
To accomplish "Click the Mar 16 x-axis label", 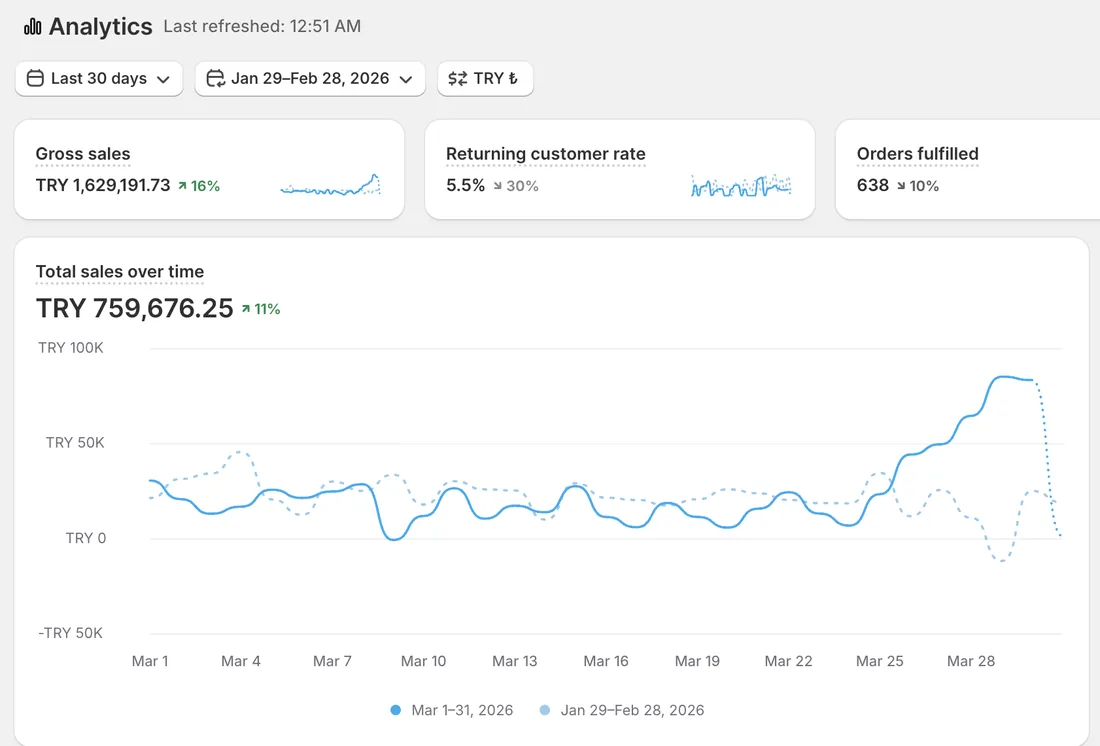I will (x=606, y=661).
